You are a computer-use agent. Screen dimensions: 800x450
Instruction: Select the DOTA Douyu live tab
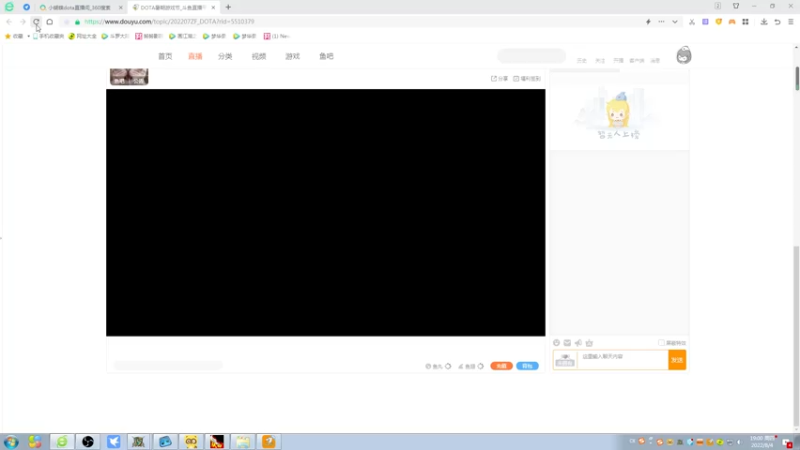(x=172, y=7)
